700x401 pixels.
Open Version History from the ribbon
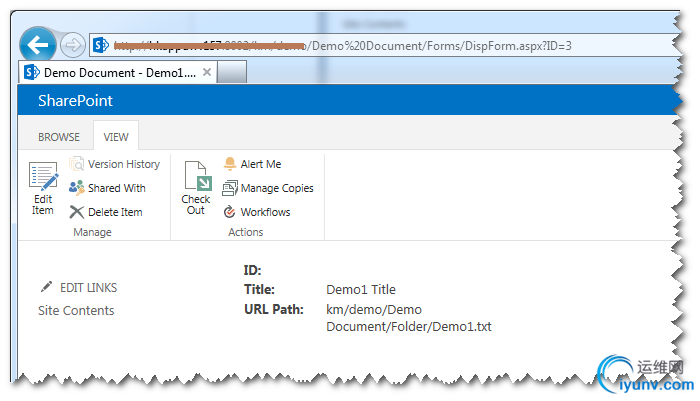(124, 164)
